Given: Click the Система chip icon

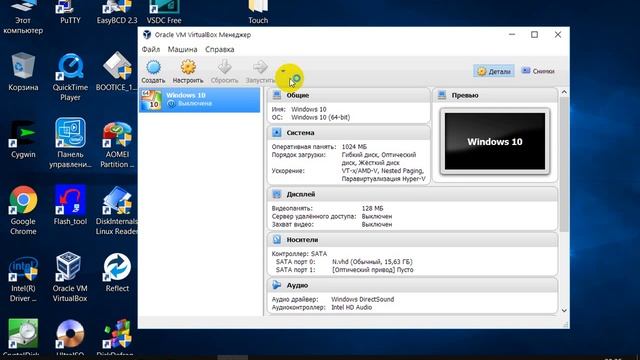Looking at the screenshot, I should tap(277, 133).
